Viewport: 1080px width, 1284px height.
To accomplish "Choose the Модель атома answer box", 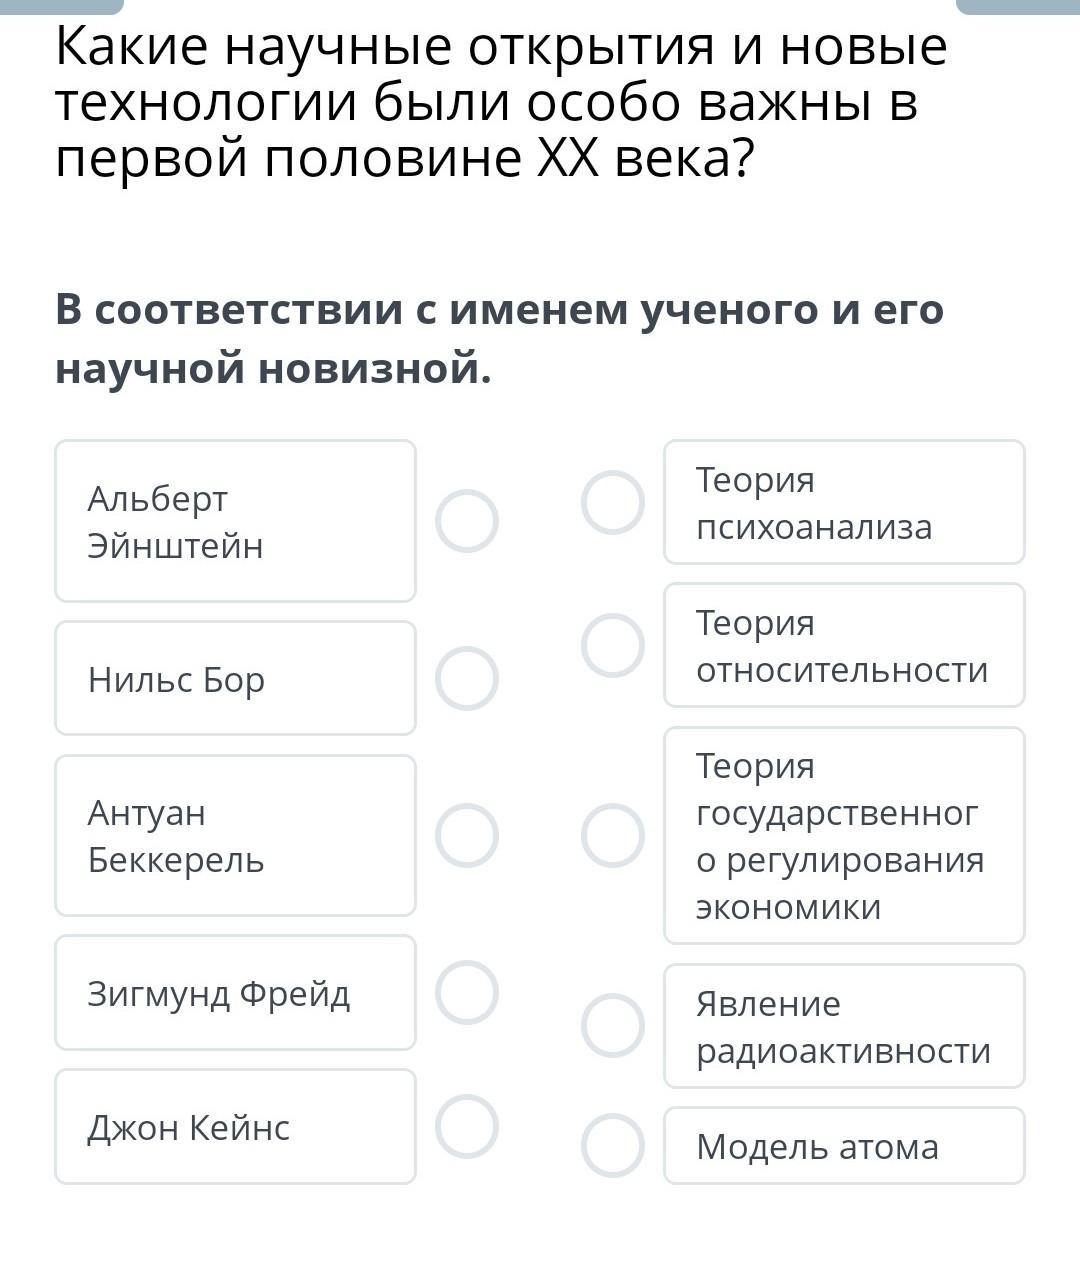I will 844,1145.
